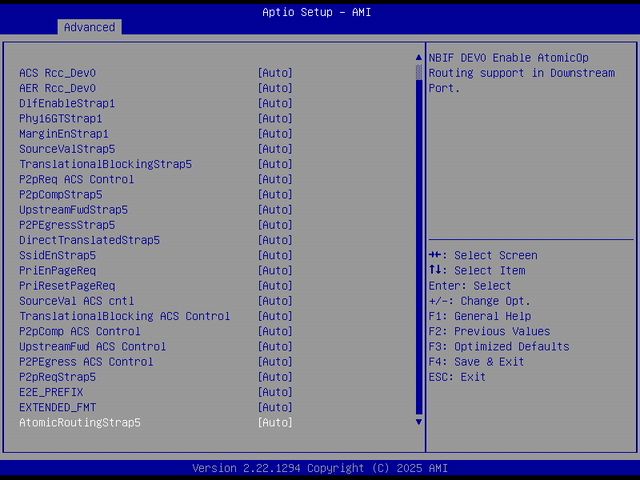Change TranslationalBlocking ACS Control [Auto] value

coord(275,316)
